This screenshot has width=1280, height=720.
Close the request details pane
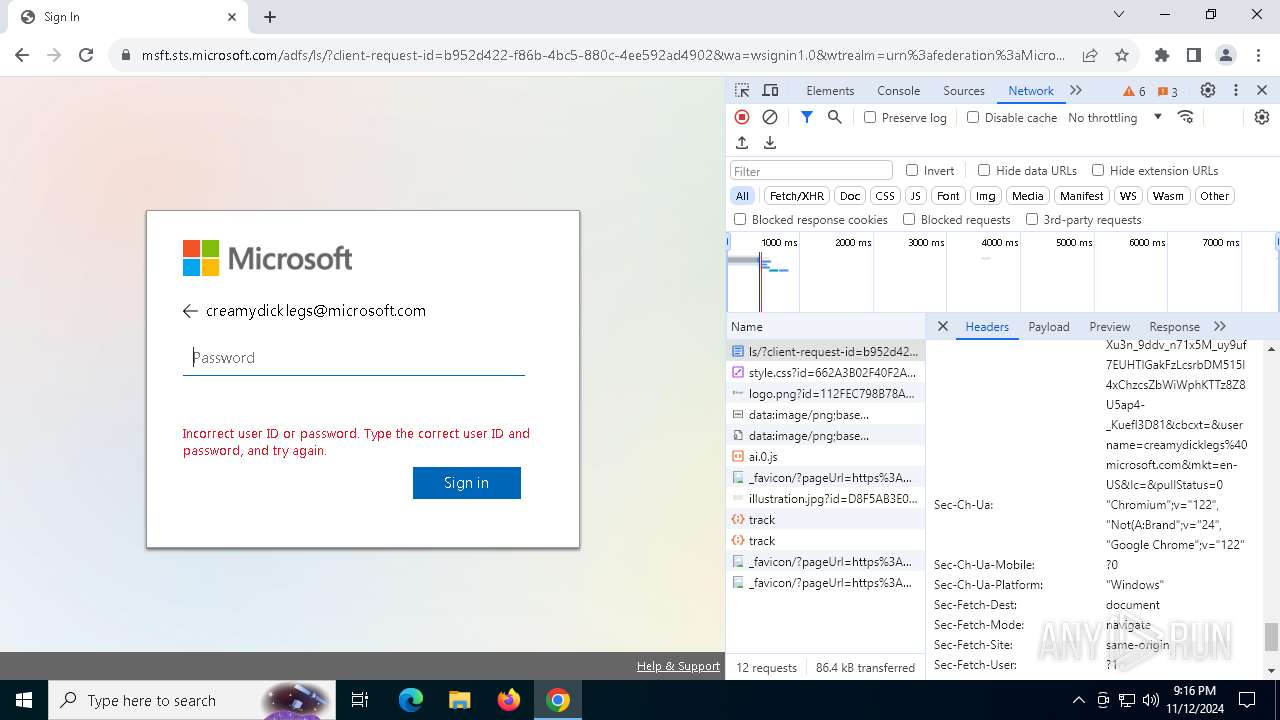pyautogui.click(x=942, y=326)
